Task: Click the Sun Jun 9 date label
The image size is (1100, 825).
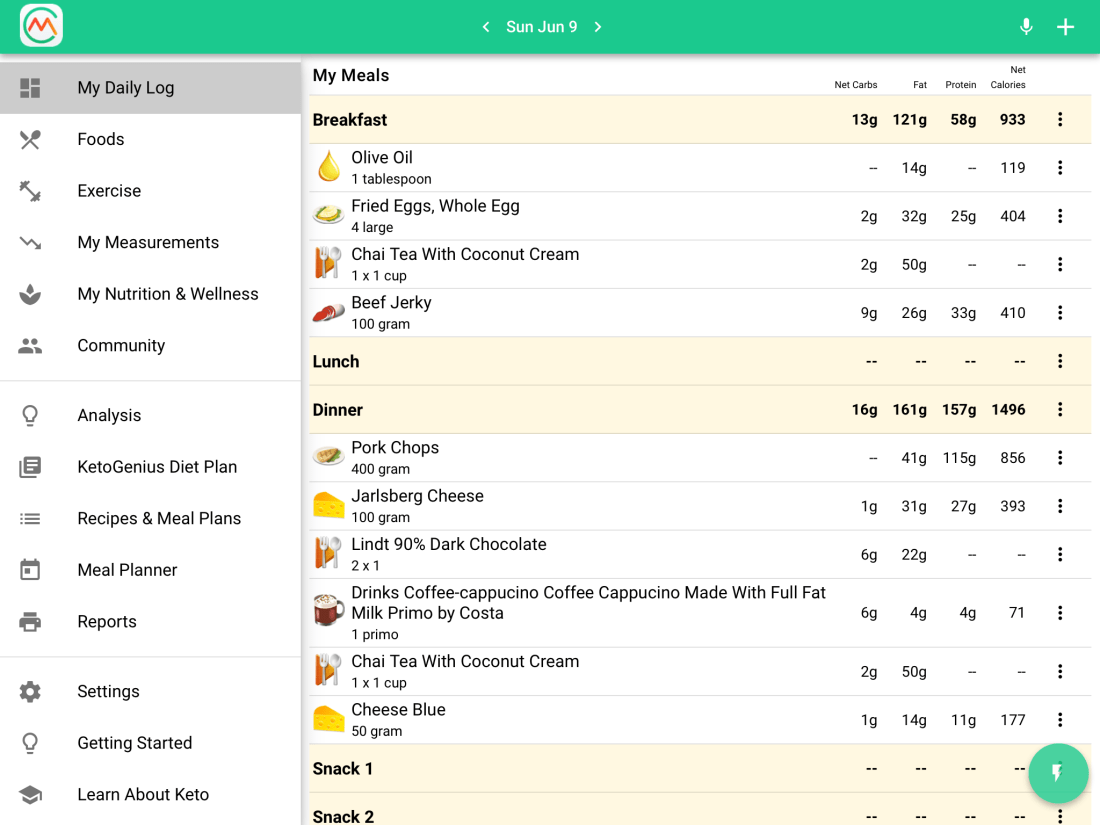Action: (542, 27)
